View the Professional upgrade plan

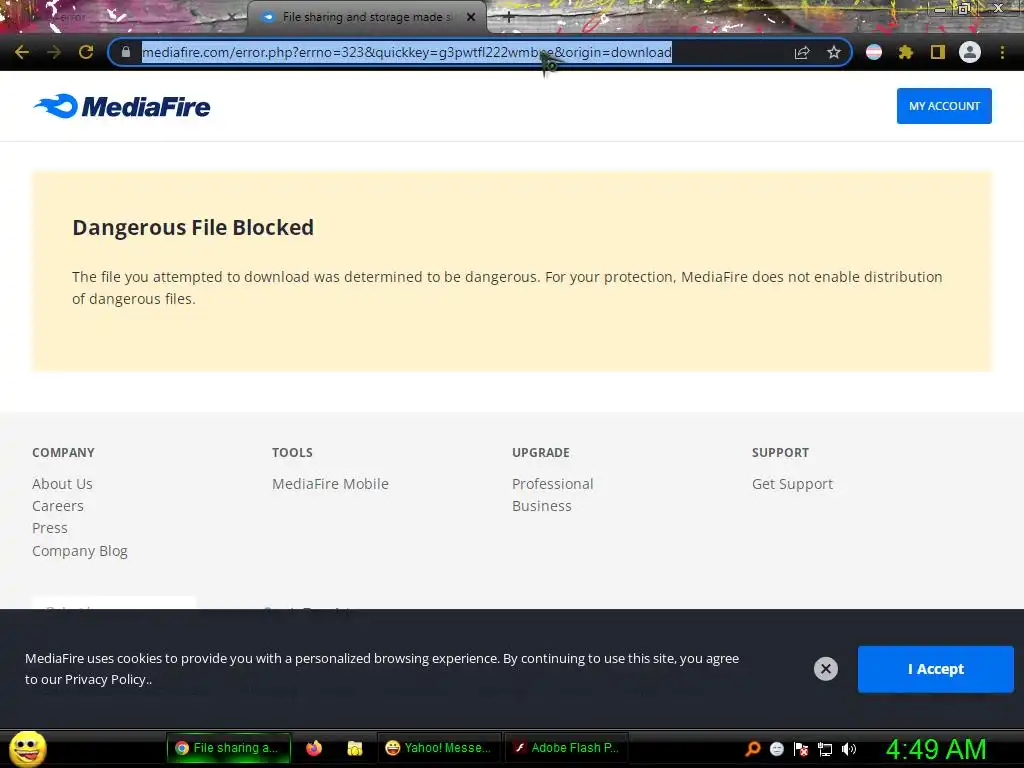(552, 484)
